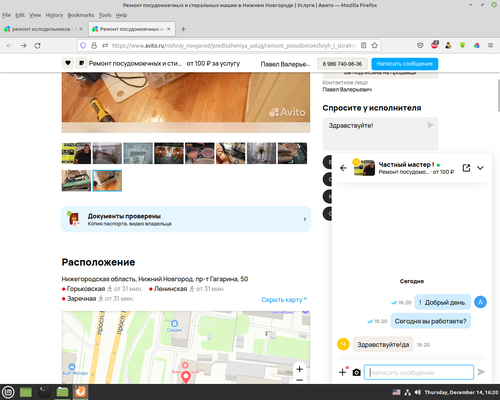Collapse the map via 'Скрыть карту'
Image resolution: width=500 pixels, height=400 pixels.
tap(284, 300)
